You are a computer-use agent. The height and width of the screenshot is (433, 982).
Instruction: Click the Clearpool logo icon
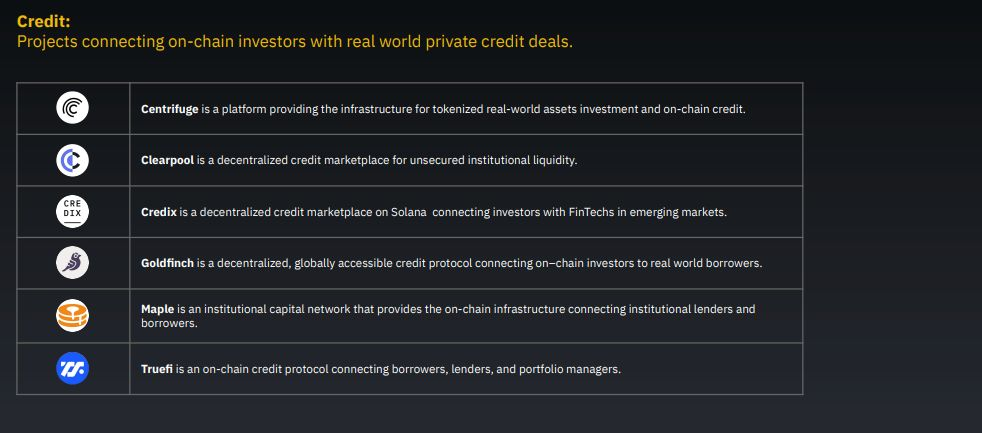(73, 160)
